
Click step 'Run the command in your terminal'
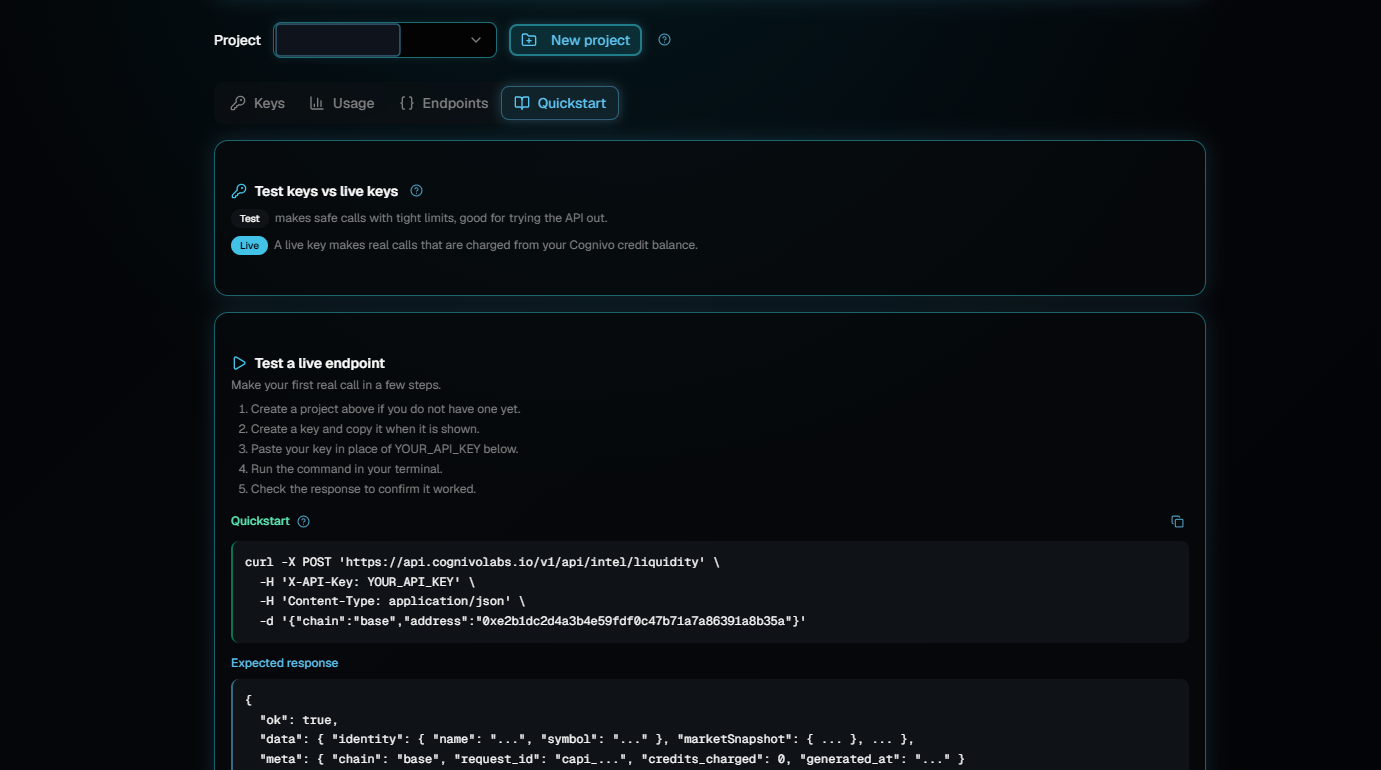click(x=346, y=469)
